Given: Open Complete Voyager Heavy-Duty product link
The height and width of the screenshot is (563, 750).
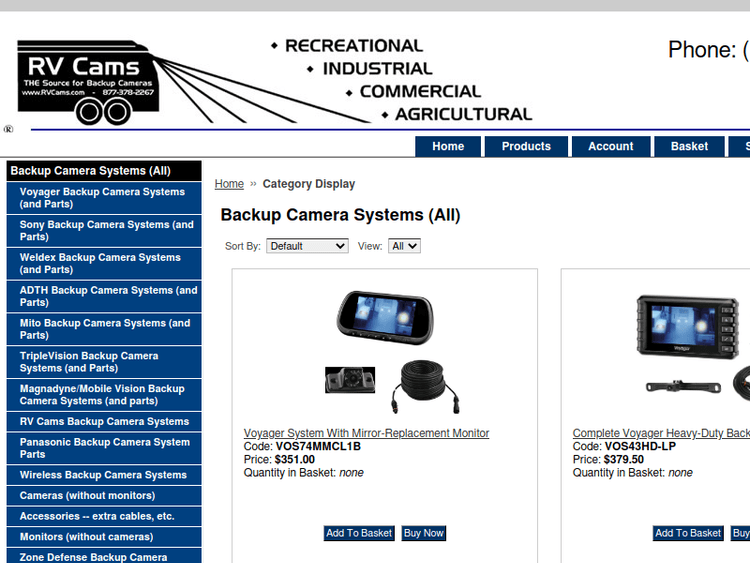Looking at the screenshot, I should [x=661, y=433].
